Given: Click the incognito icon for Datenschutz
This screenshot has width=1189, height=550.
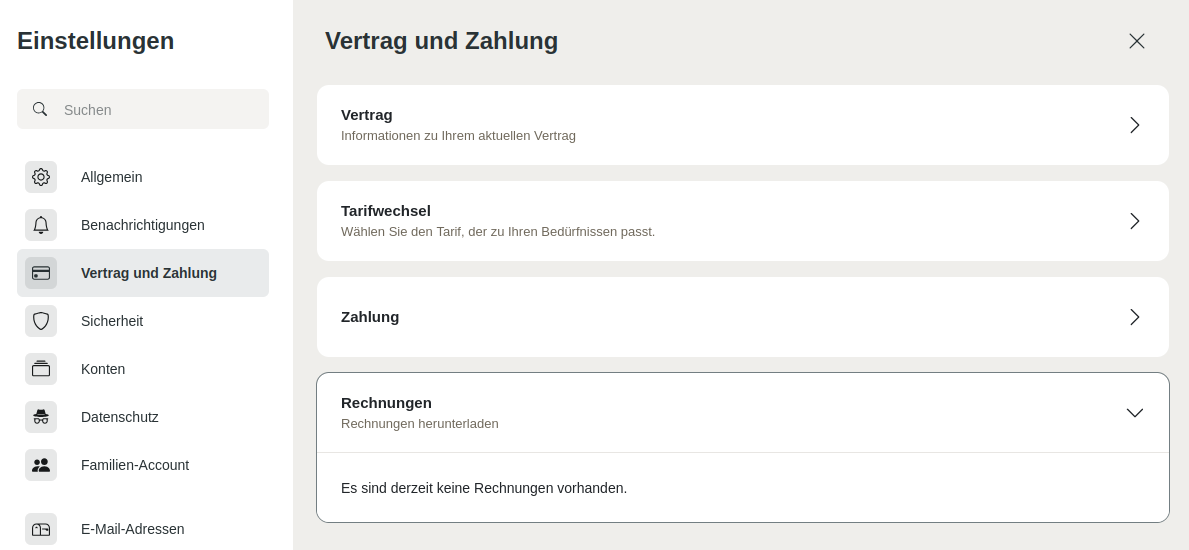Looking at the screenshot, I should pos(41,417).
